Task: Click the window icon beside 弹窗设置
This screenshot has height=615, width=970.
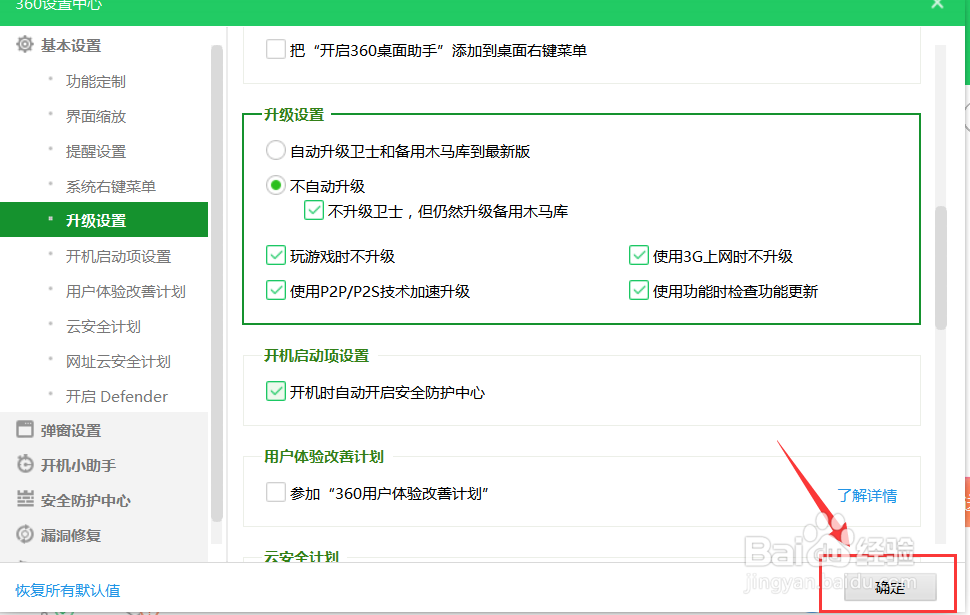Action: [x=25, y=429]
